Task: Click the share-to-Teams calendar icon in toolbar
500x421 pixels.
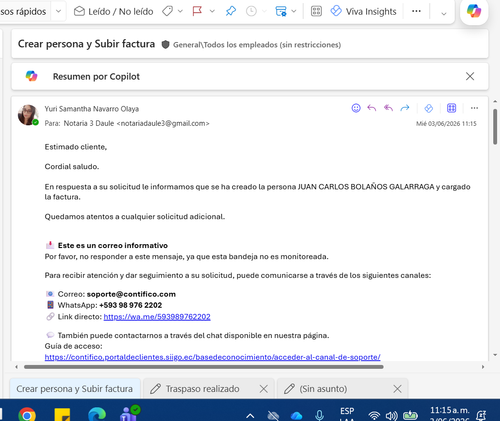Action: 281,11
